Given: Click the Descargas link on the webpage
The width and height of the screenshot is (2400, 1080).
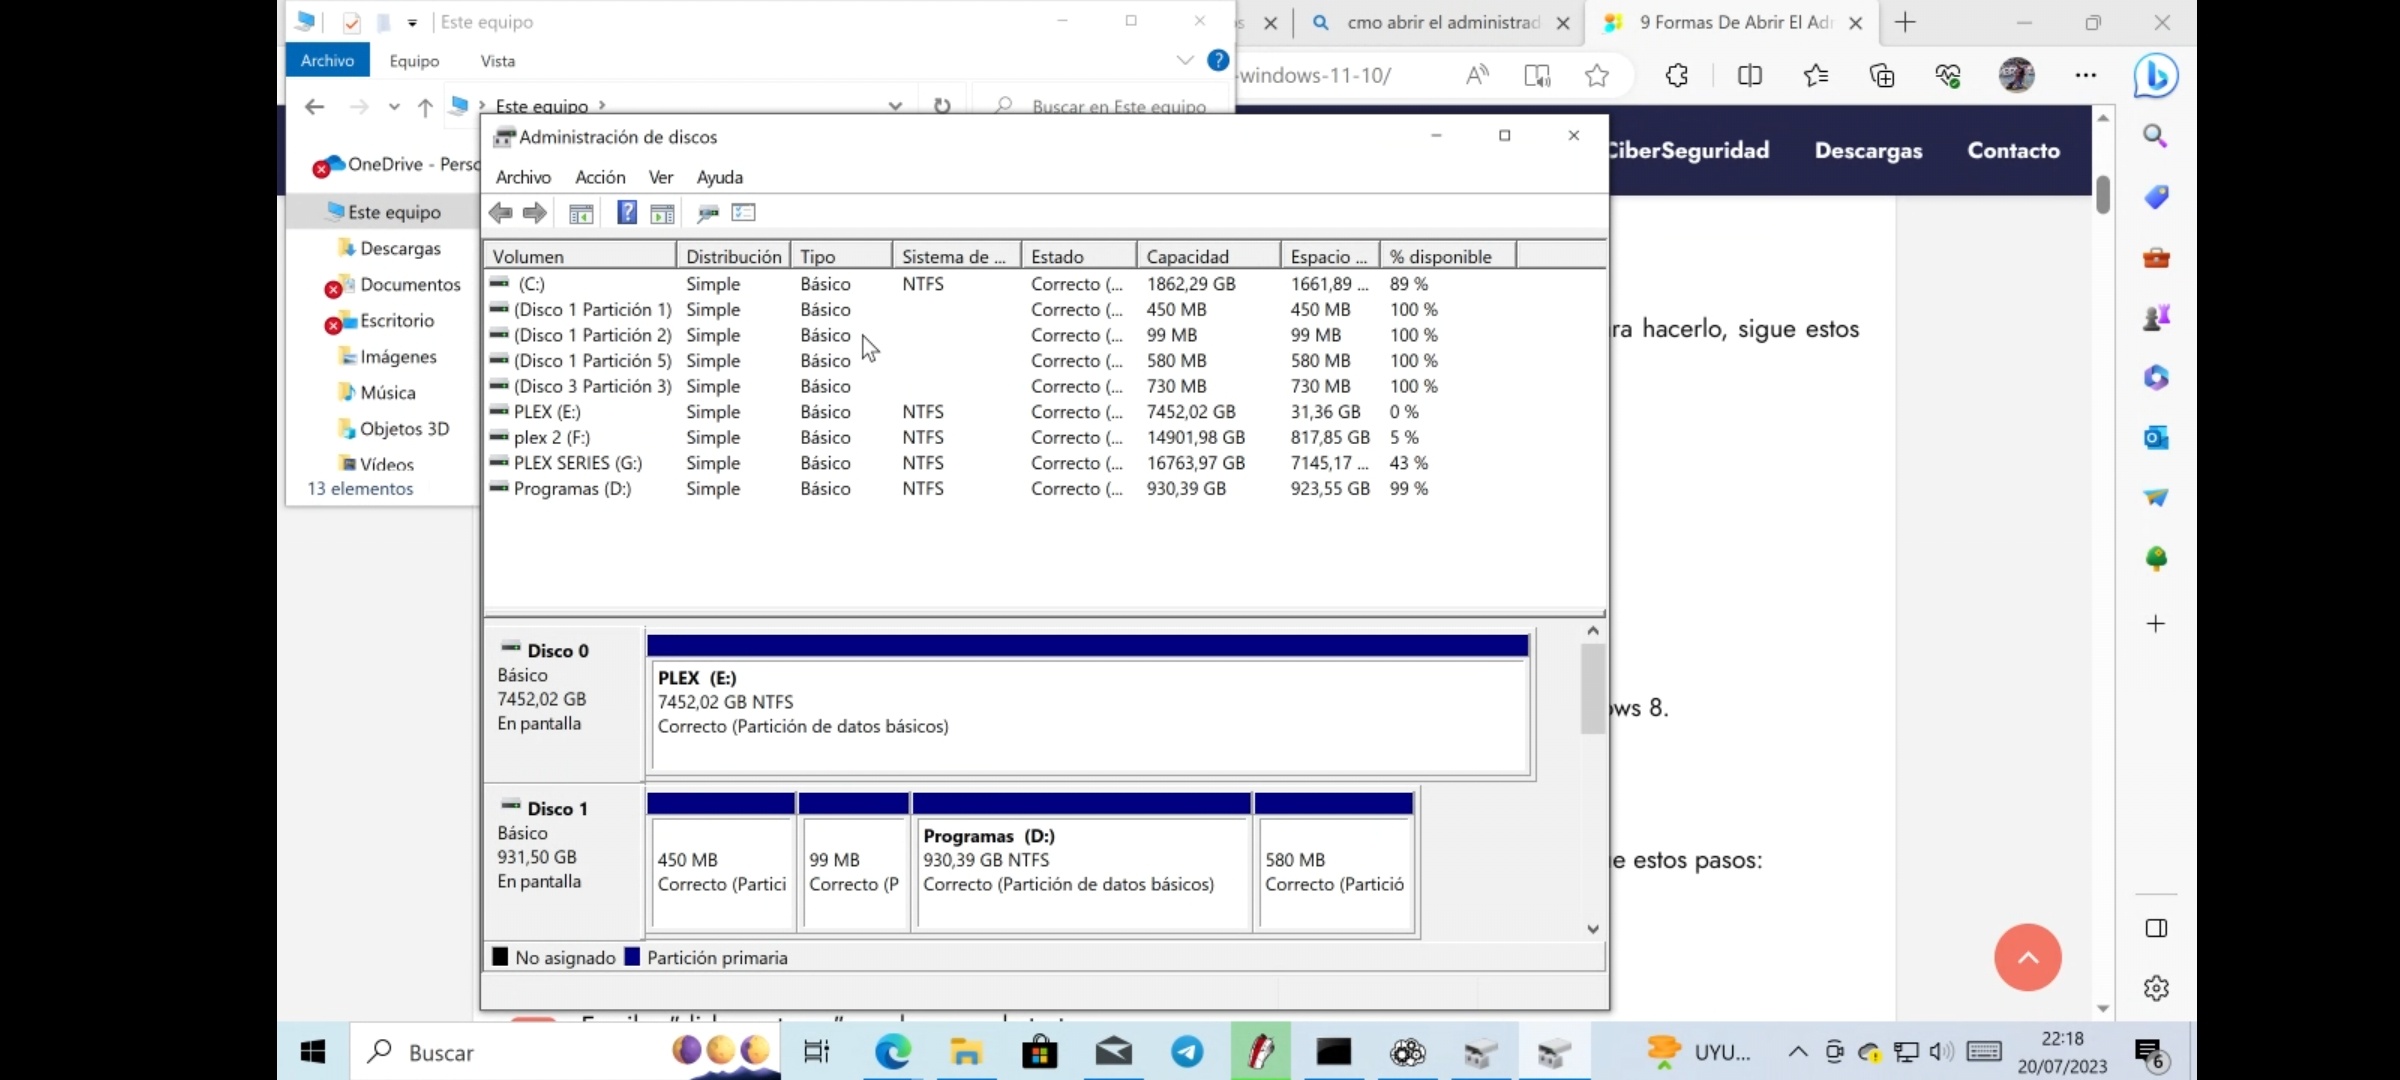Looking at the screenshot, I should pyautogui.click(x=1868, y=151).
